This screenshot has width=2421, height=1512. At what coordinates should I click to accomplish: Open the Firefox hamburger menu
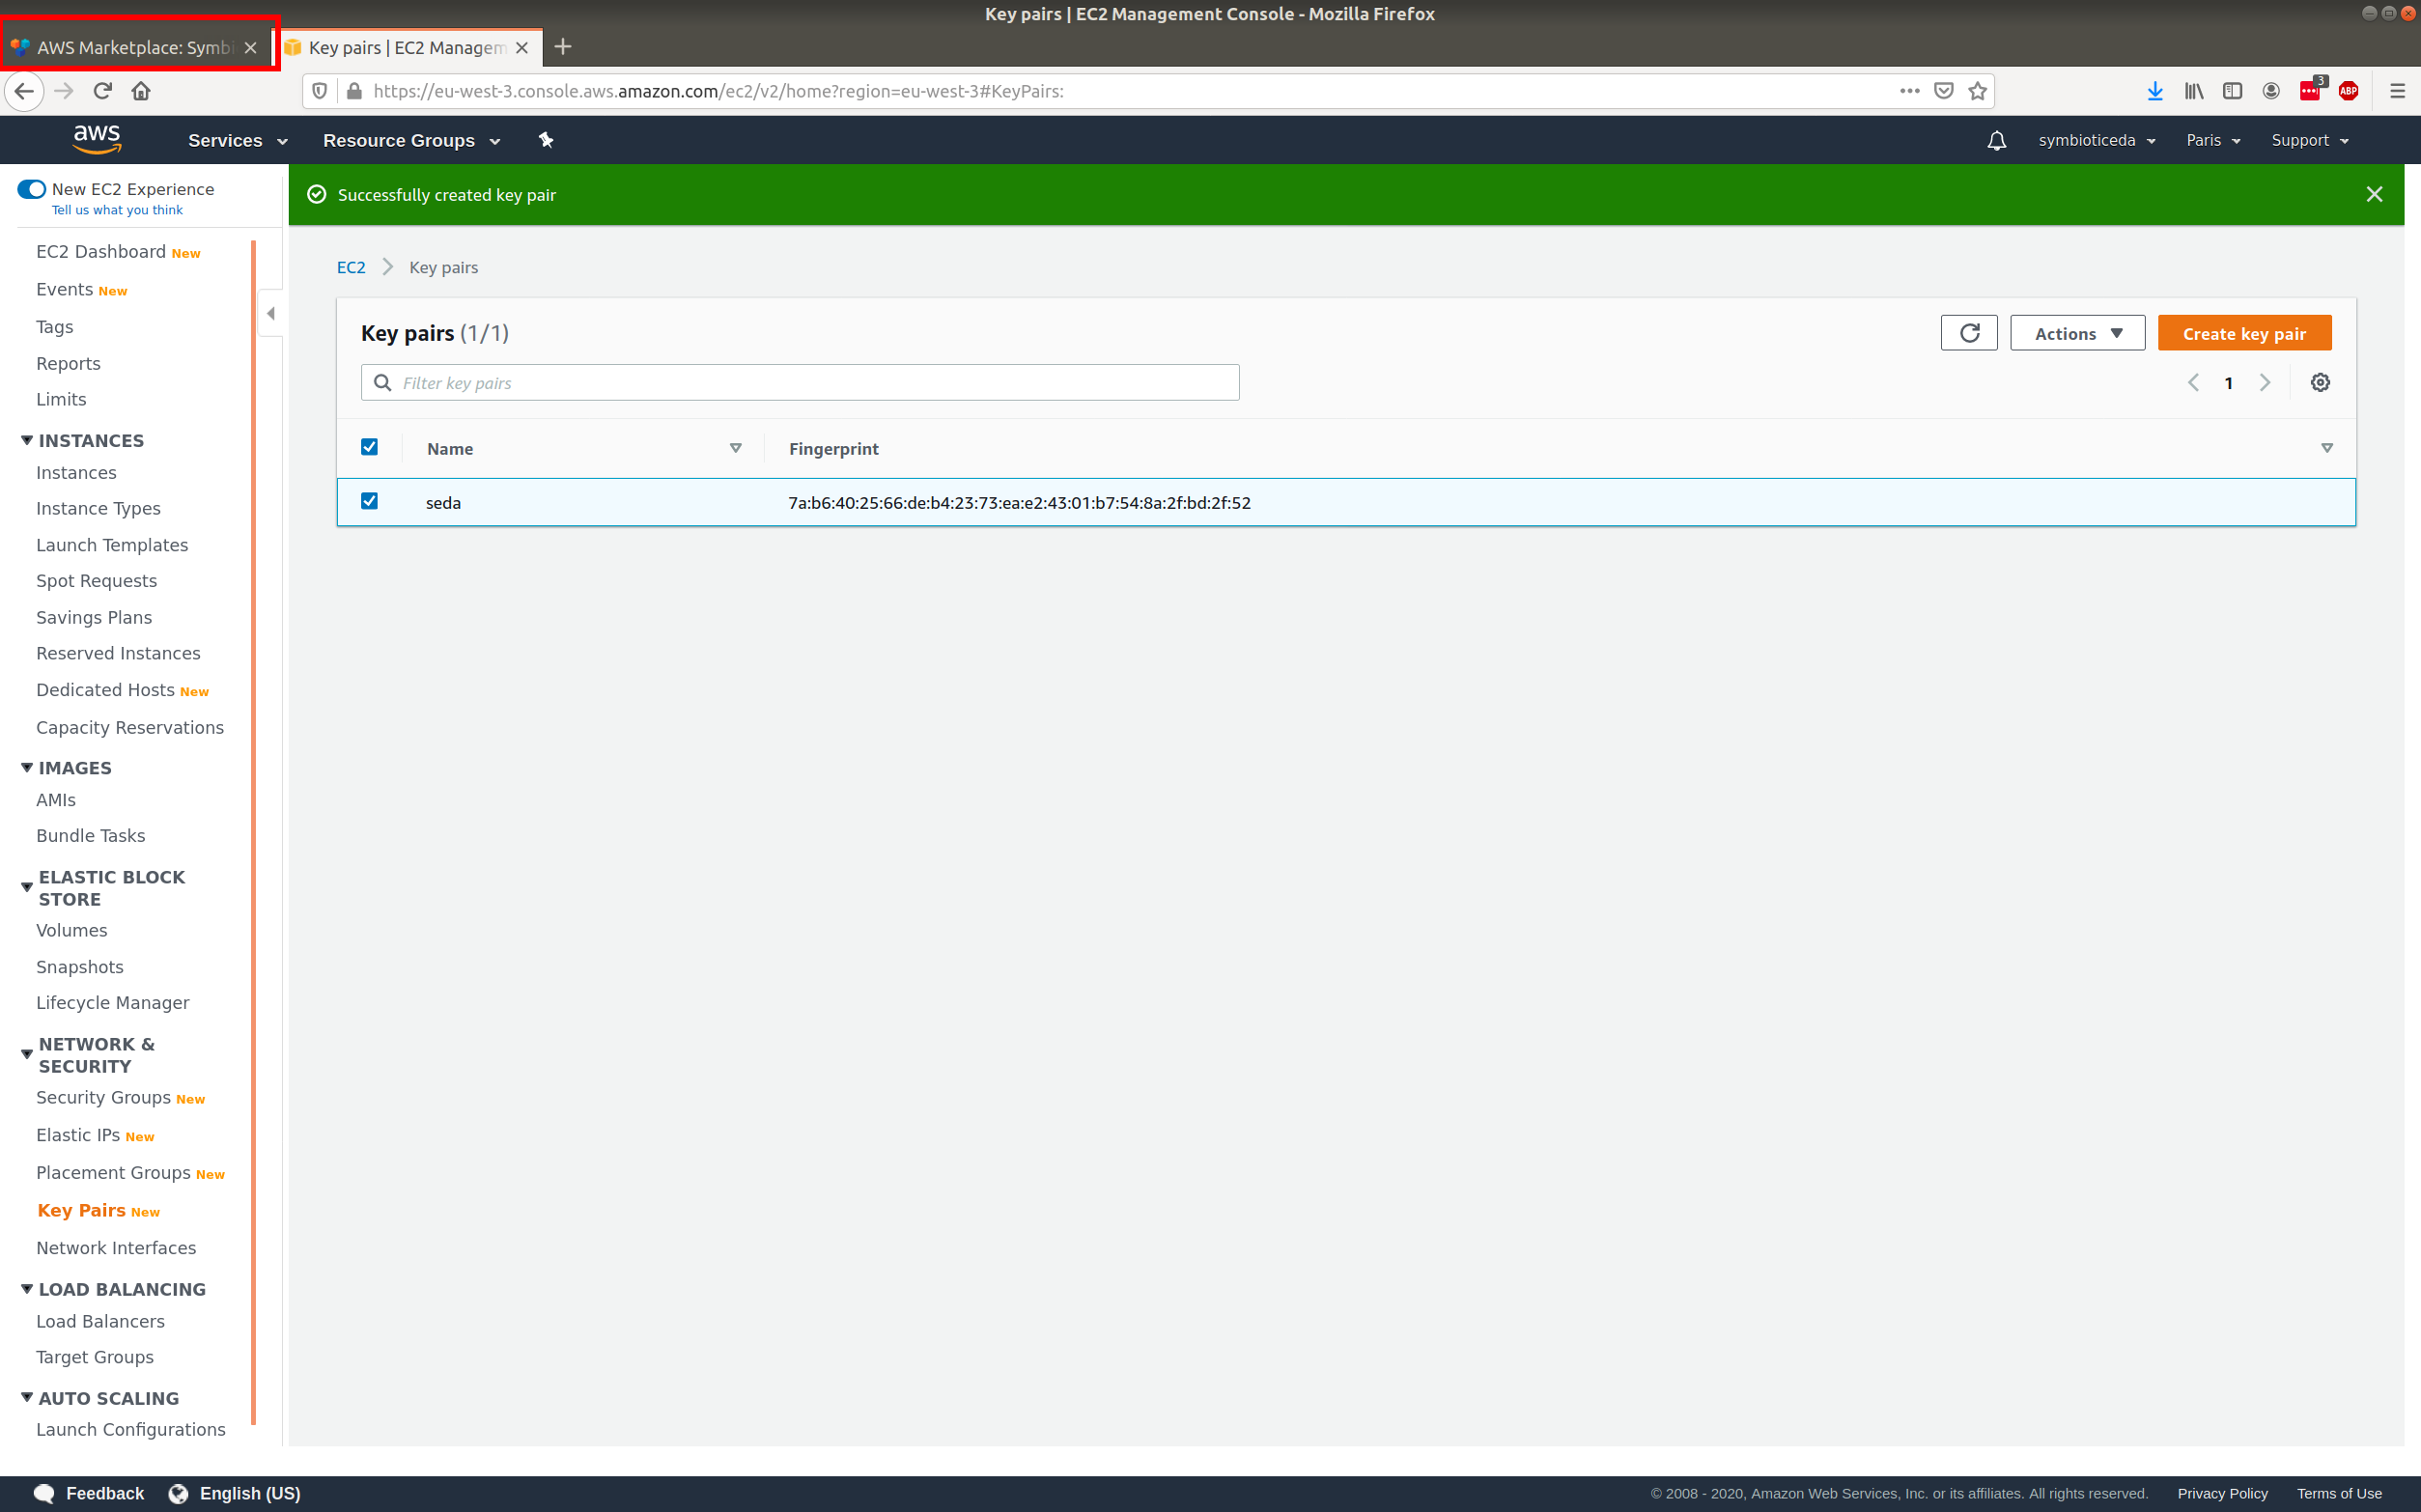pyautogui.click(x=2397, y=91)
